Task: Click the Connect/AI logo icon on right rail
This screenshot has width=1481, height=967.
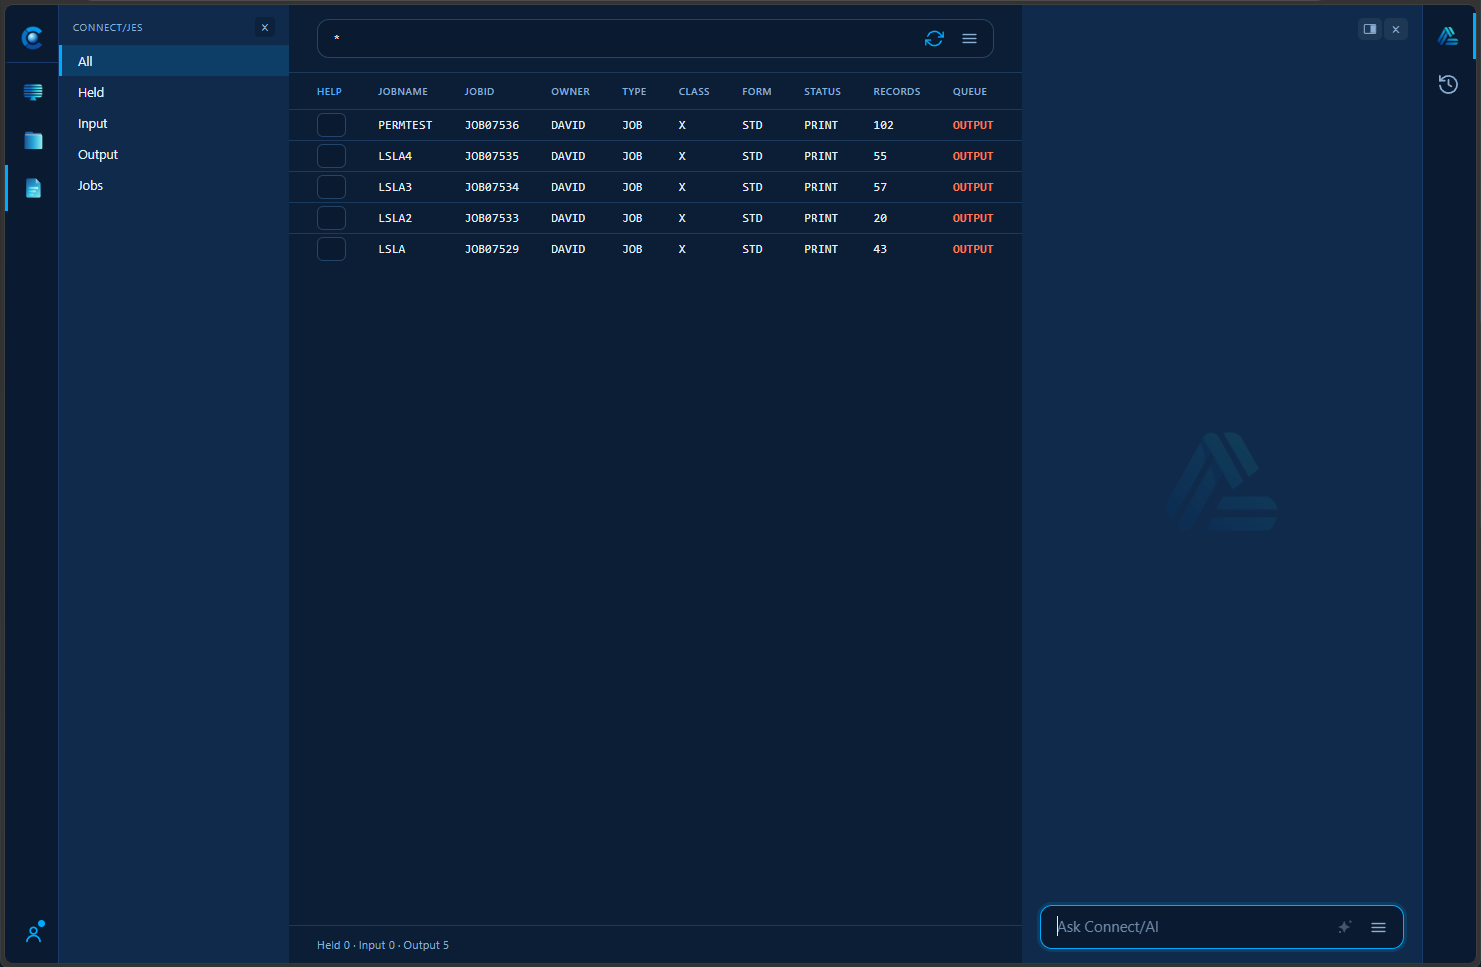Action: click(1448, 36)
